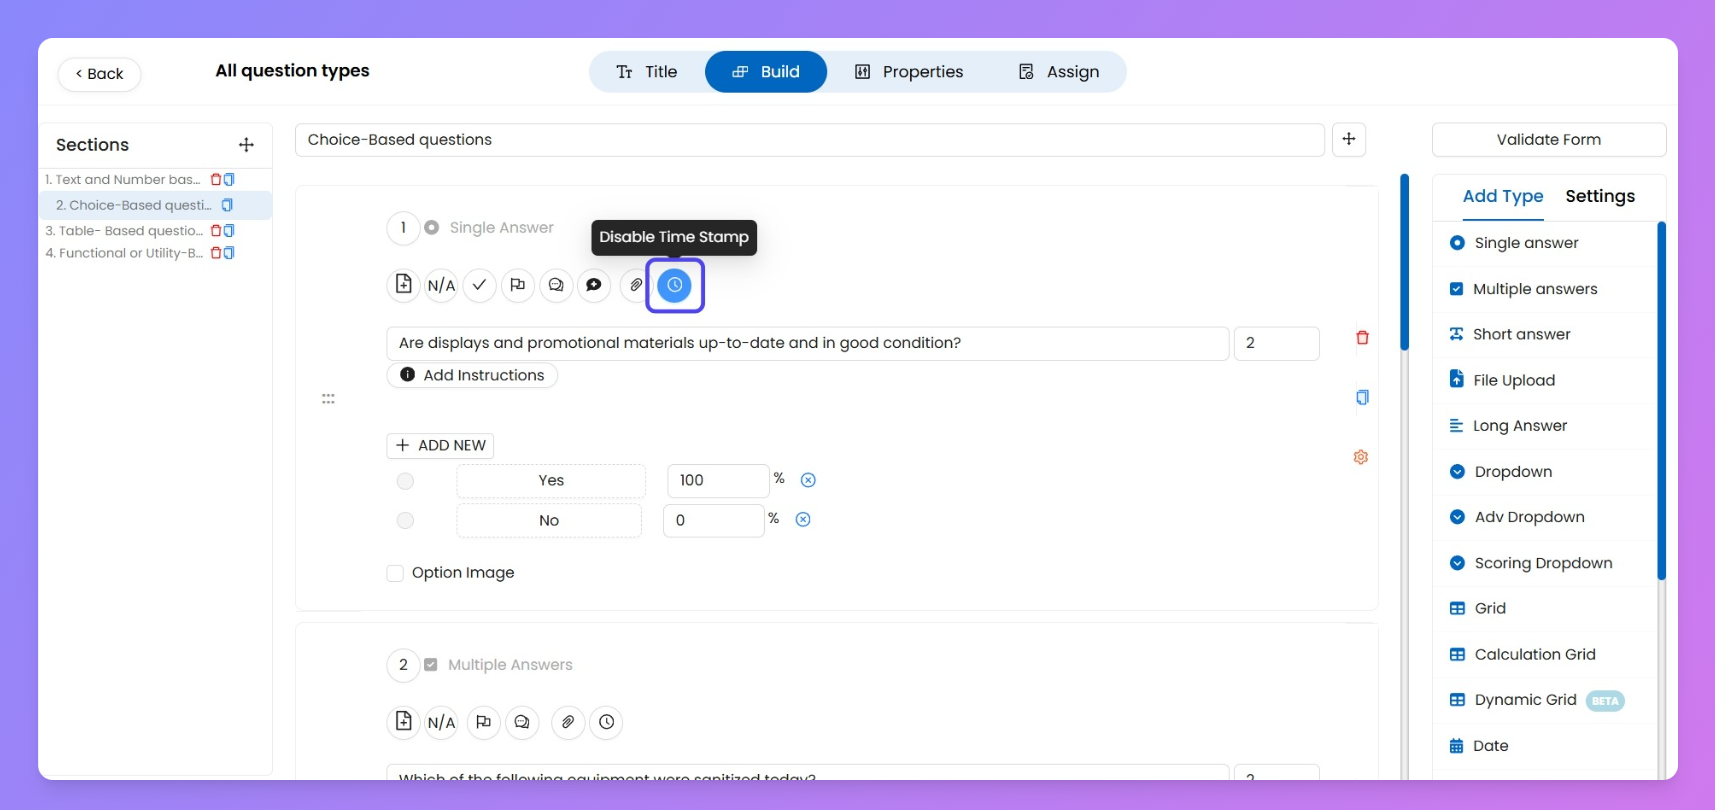Duplicate section 2 Choice-Based questions
The width and height of the screenshot is (1715, 810).
pyautogui.click(x=227, y=205)
